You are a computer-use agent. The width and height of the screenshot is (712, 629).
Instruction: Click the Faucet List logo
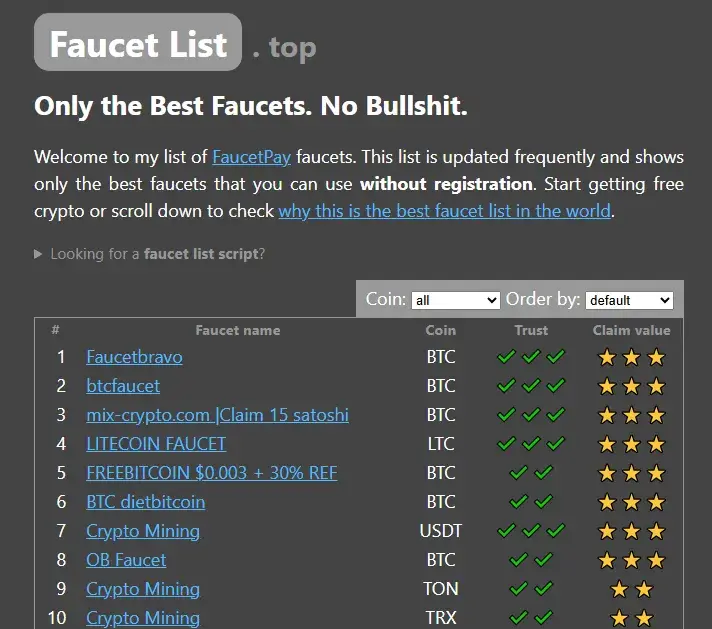click(x=138, y=42)
